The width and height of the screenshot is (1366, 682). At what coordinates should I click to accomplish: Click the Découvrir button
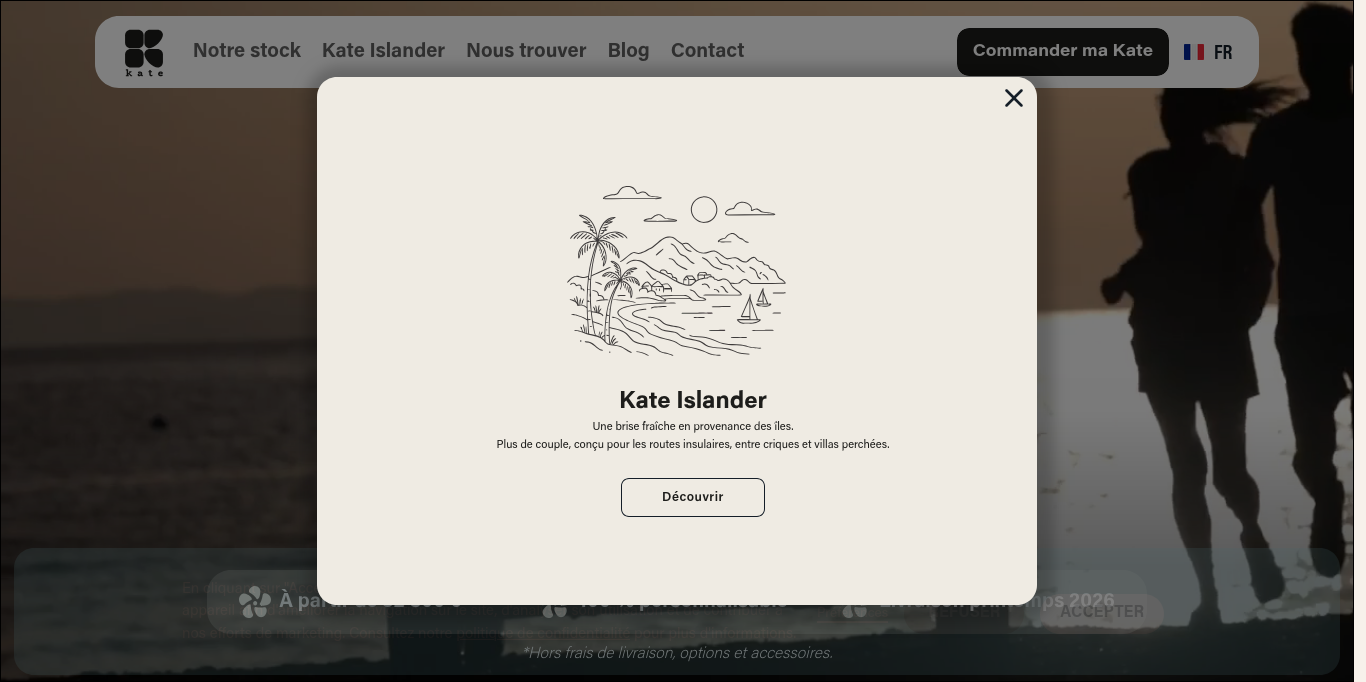692,497
